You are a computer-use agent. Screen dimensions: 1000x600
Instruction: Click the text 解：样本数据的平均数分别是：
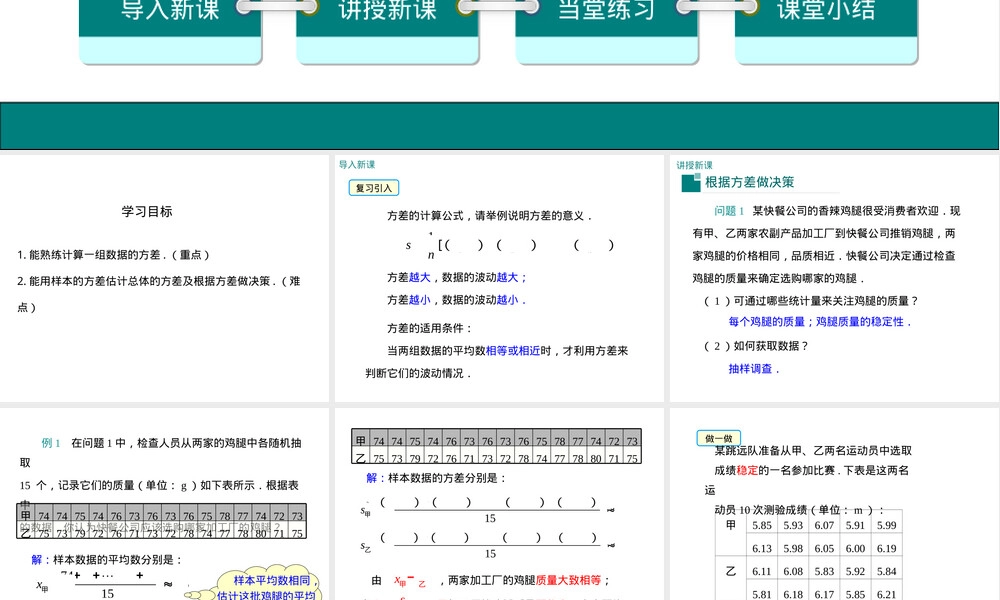[x=107, y=560]
